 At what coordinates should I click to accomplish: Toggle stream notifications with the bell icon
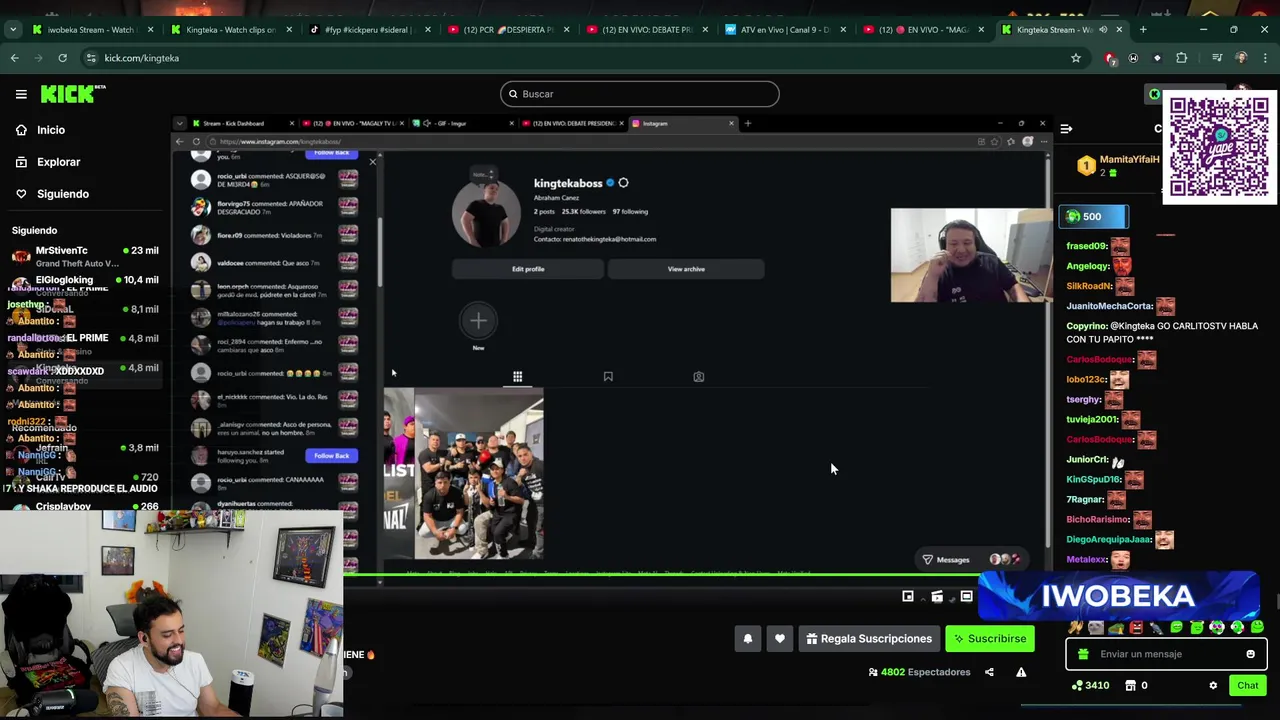(748, 639)
